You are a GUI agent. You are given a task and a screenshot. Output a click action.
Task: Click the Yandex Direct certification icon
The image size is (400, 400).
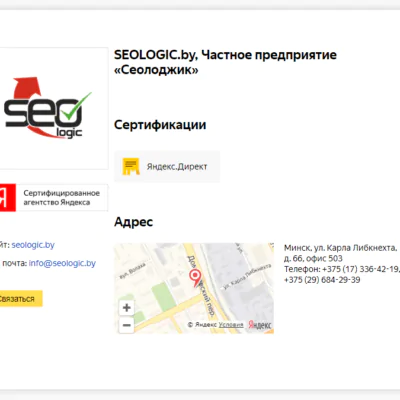[131, 166]
